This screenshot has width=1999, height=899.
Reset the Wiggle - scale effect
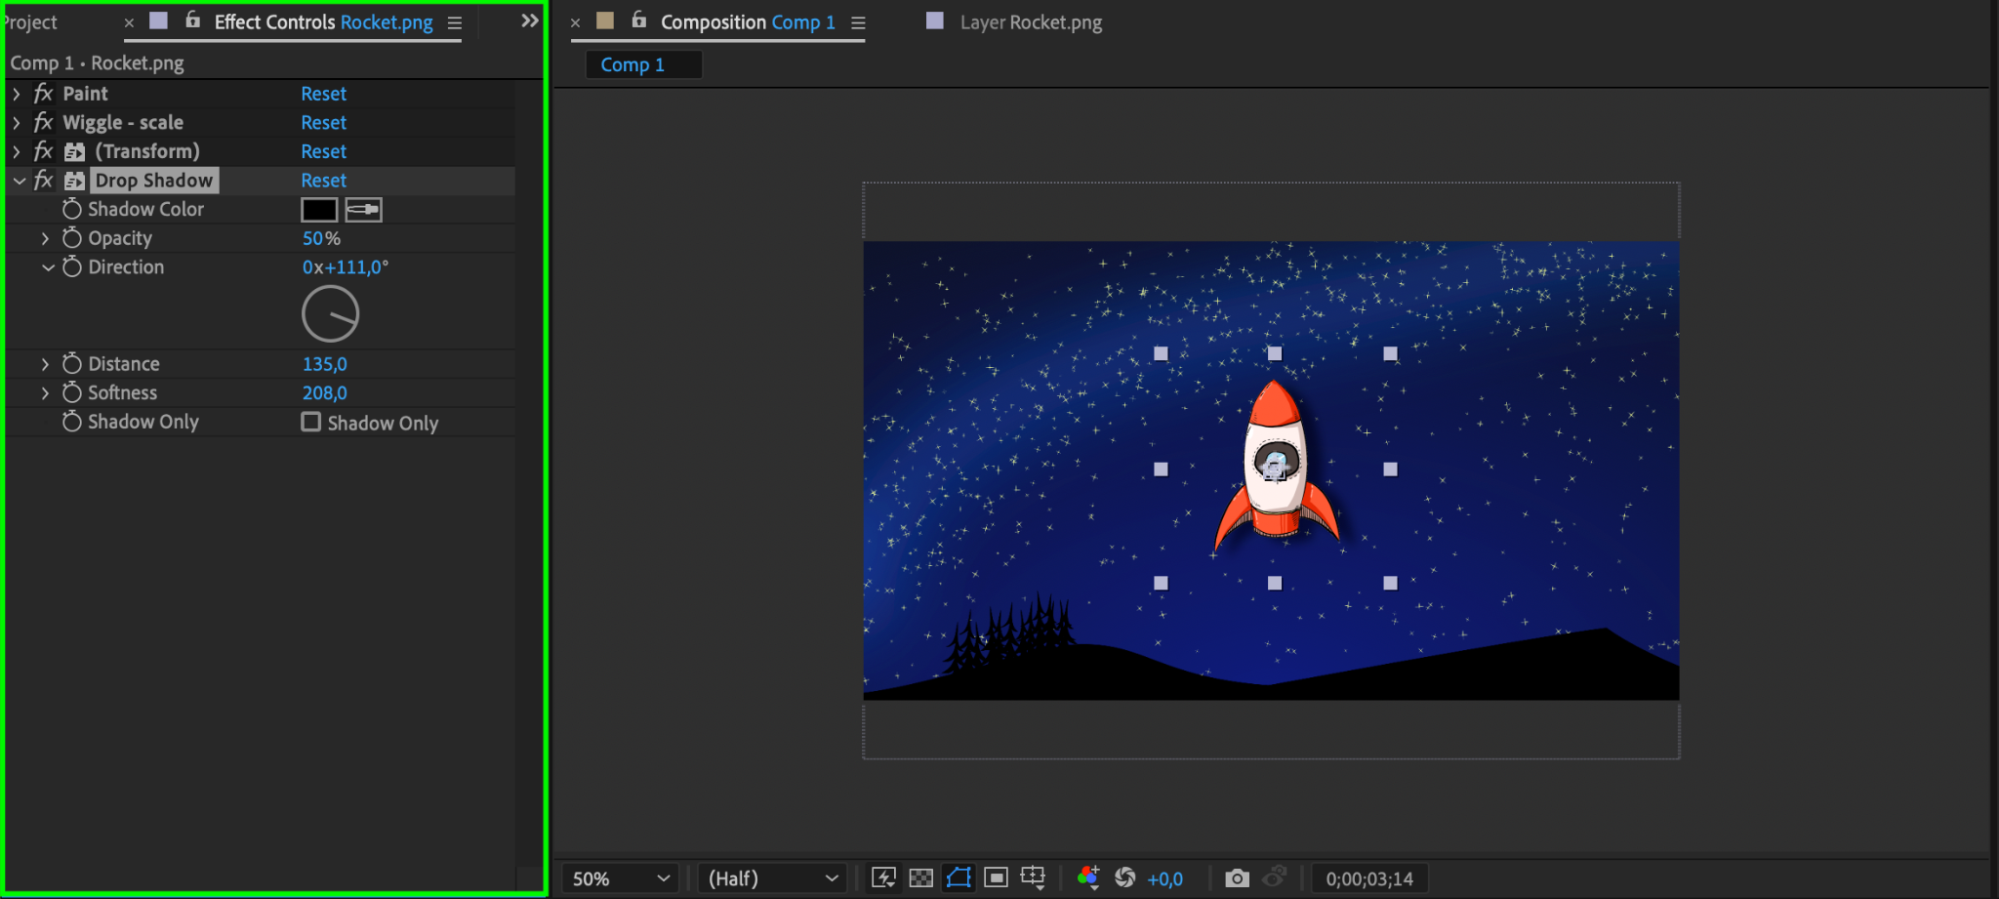(x=323, y=123)
